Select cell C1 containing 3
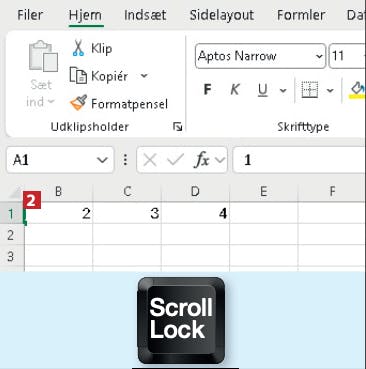 (127, 213)
